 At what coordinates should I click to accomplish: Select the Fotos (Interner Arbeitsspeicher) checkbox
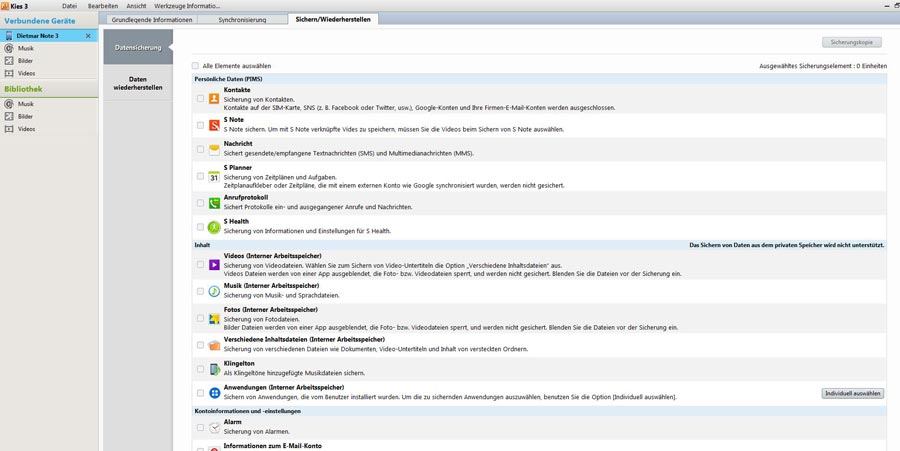[x=201, y=318]
